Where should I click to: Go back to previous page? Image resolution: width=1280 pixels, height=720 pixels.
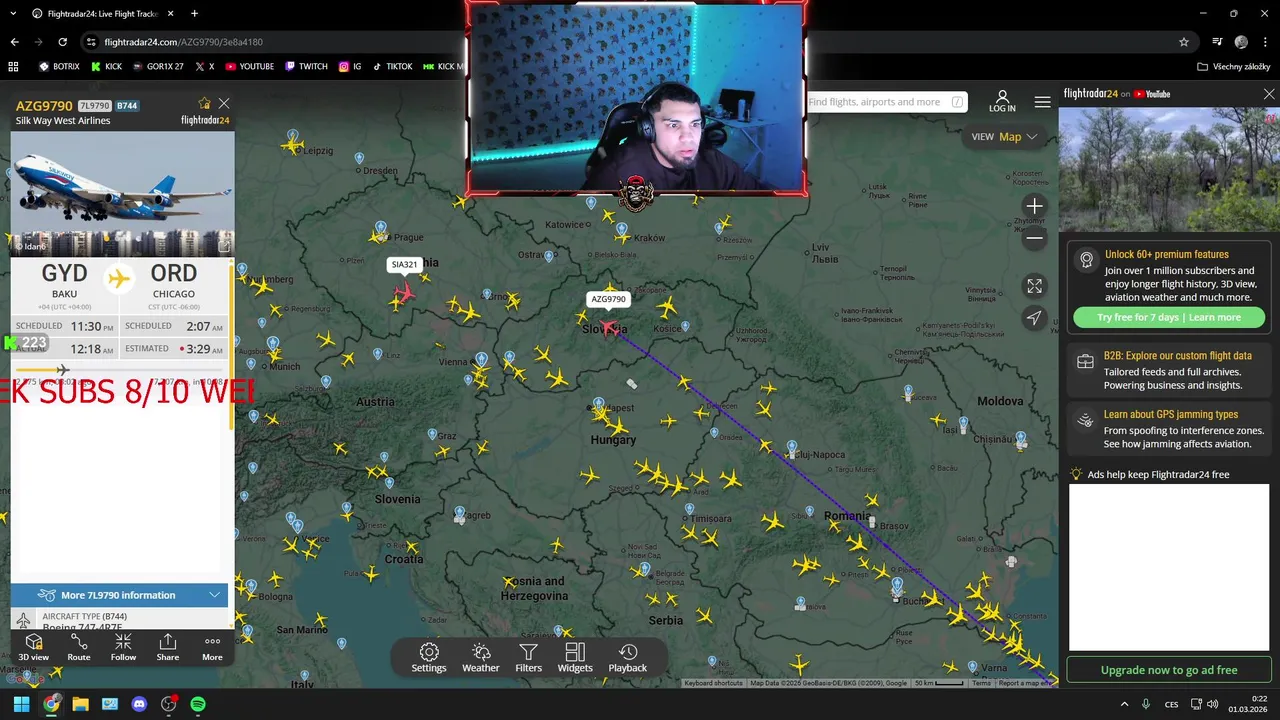point(14,42)
